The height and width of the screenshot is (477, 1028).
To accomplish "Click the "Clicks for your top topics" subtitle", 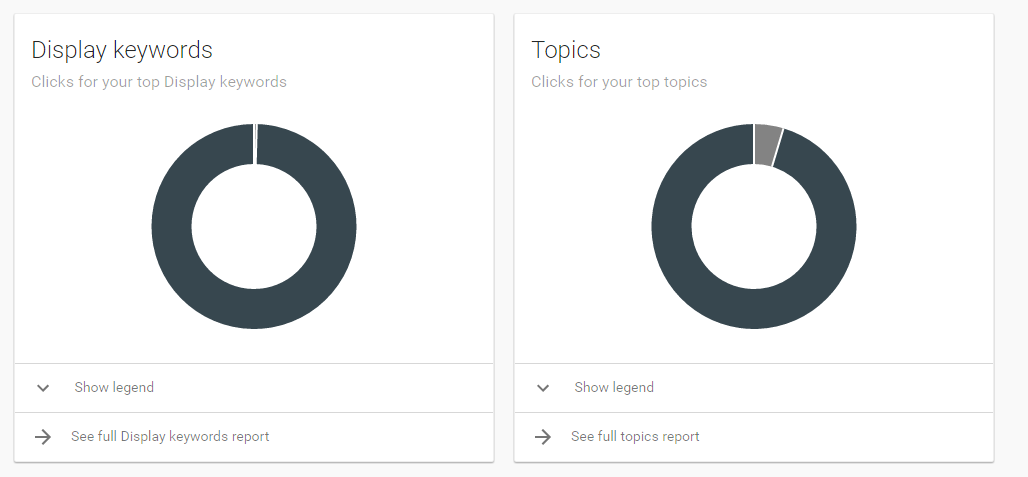I will click(x=619, y=82).
